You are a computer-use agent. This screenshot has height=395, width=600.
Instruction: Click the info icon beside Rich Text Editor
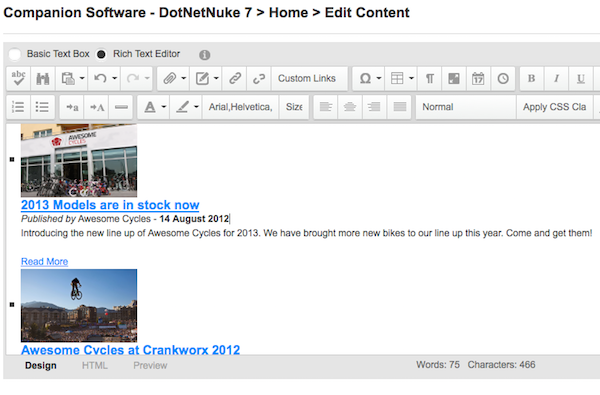(205, 55)
